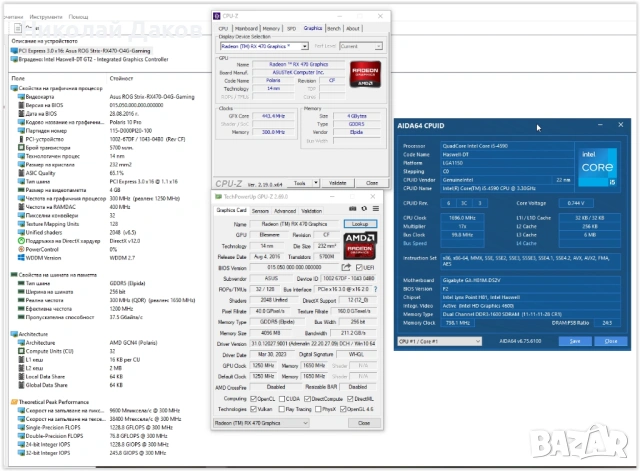
Task: Click the Theoretical Peak Performance folder icon
Action: click(14, 402)
